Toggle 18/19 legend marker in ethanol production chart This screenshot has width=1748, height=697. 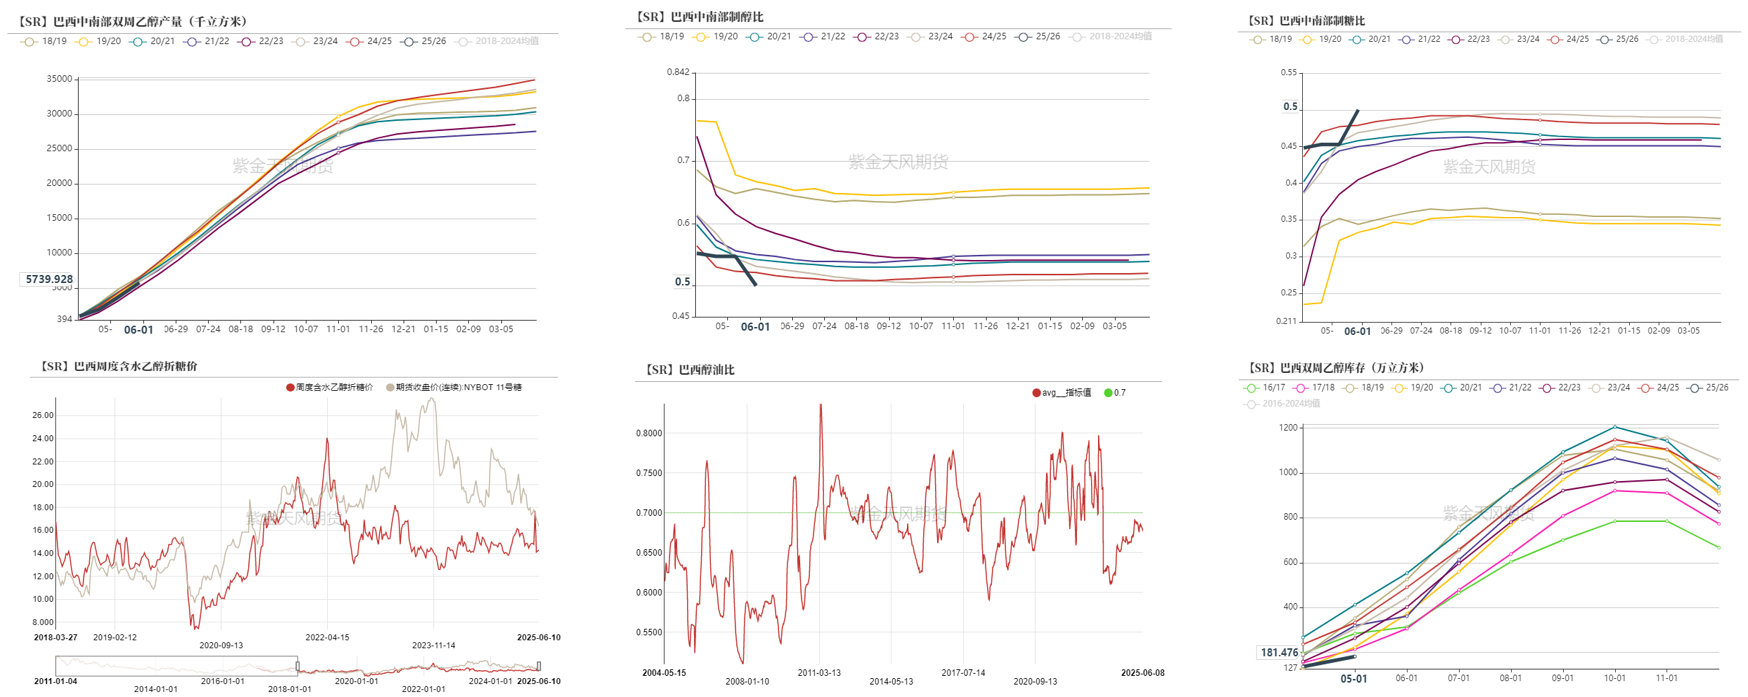pyautogui.click(x=29, y=42)
